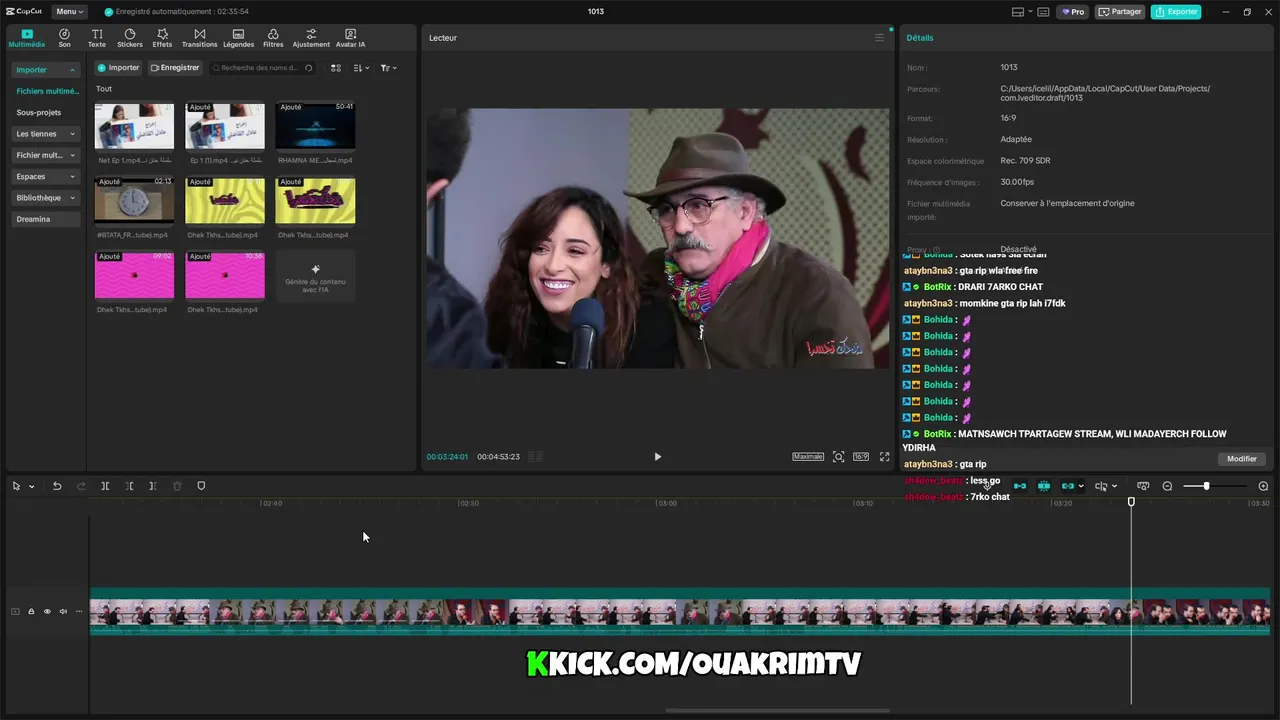The height and width of the screenshot is (720, 1280).
Task: Click the media name search field
Action: pos(262,68)
